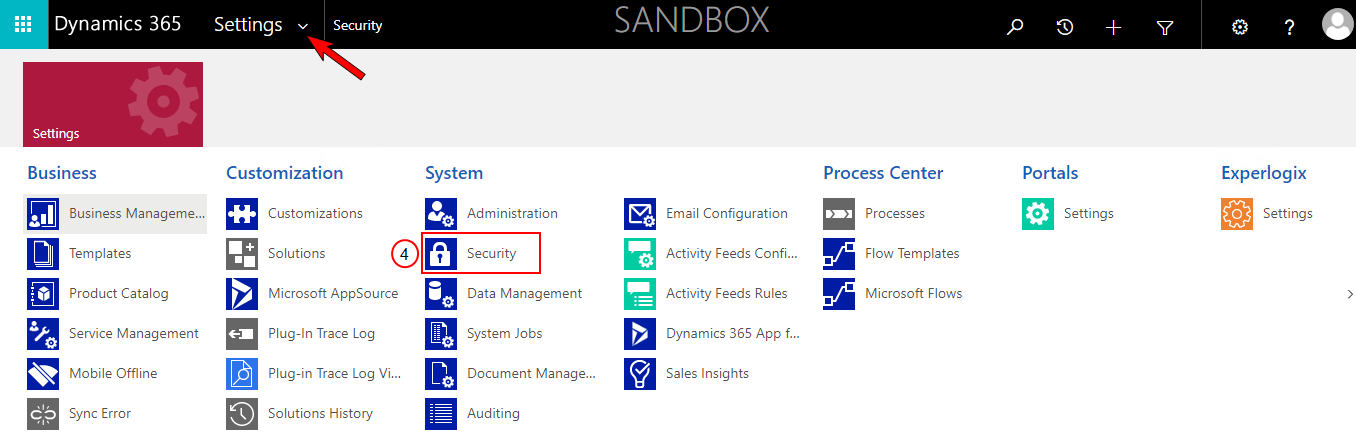Click the Auditing icon
1356x433 pixels.
(x=441, y=414)
